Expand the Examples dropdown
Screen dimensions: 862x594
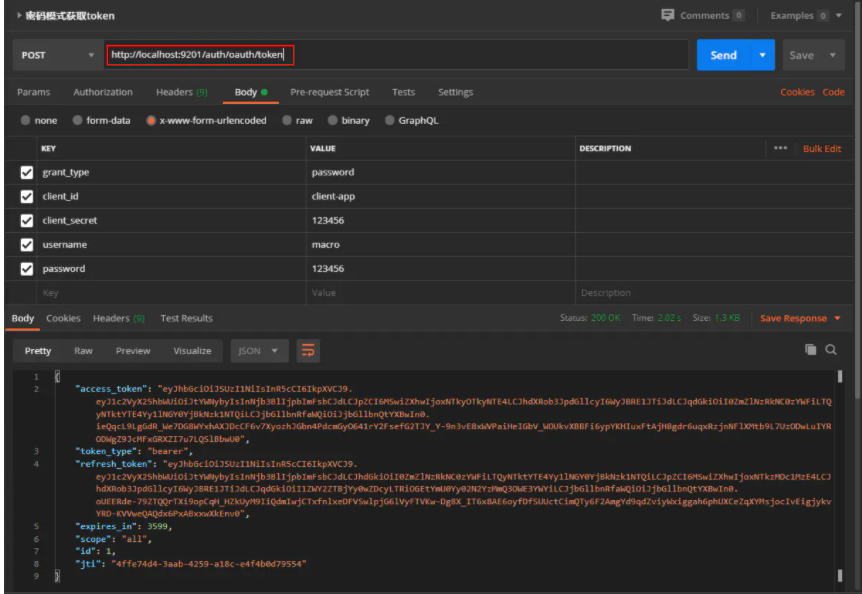click(839, 15)
